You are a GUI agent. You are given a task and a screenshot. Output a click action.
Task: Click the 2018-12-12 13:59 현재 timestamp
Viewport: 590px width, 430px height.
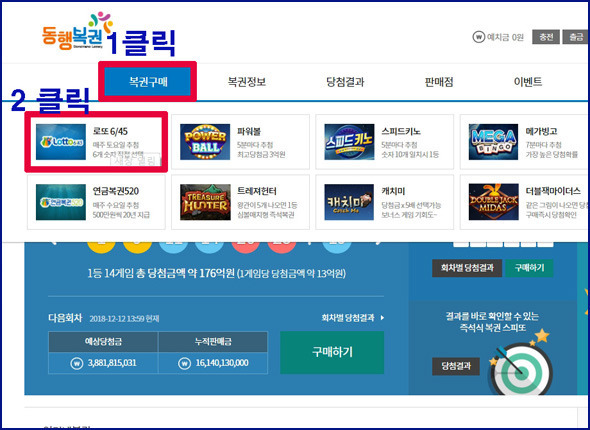click(x=124, y=319)
